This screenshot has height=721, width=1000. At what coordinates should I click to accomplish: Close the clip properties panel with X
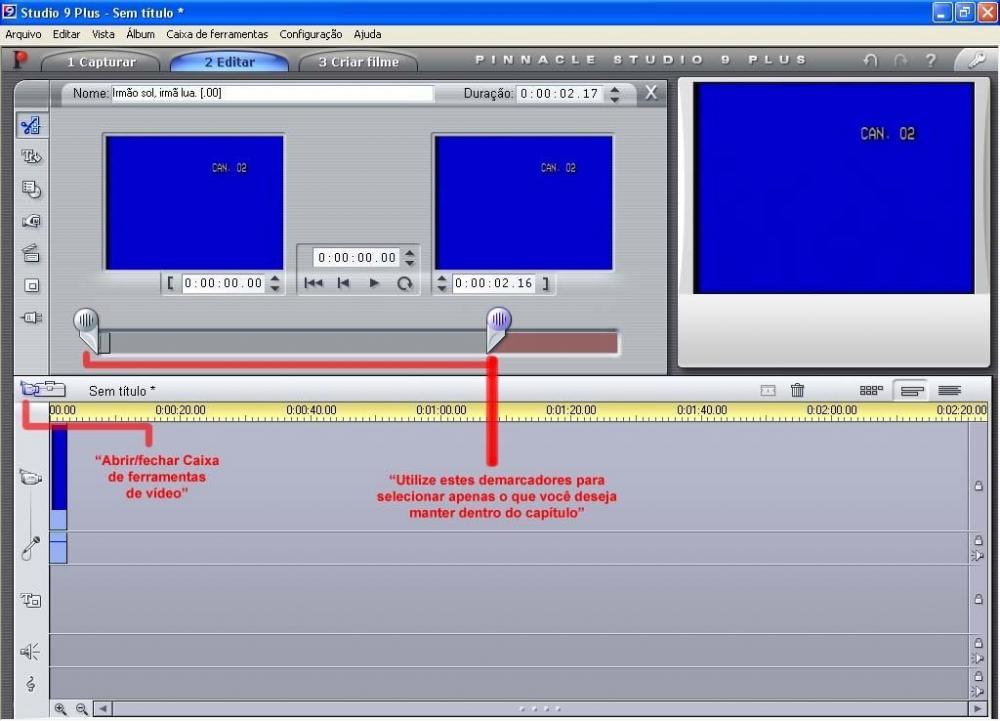pyautogui.click(x=651, y=92)
